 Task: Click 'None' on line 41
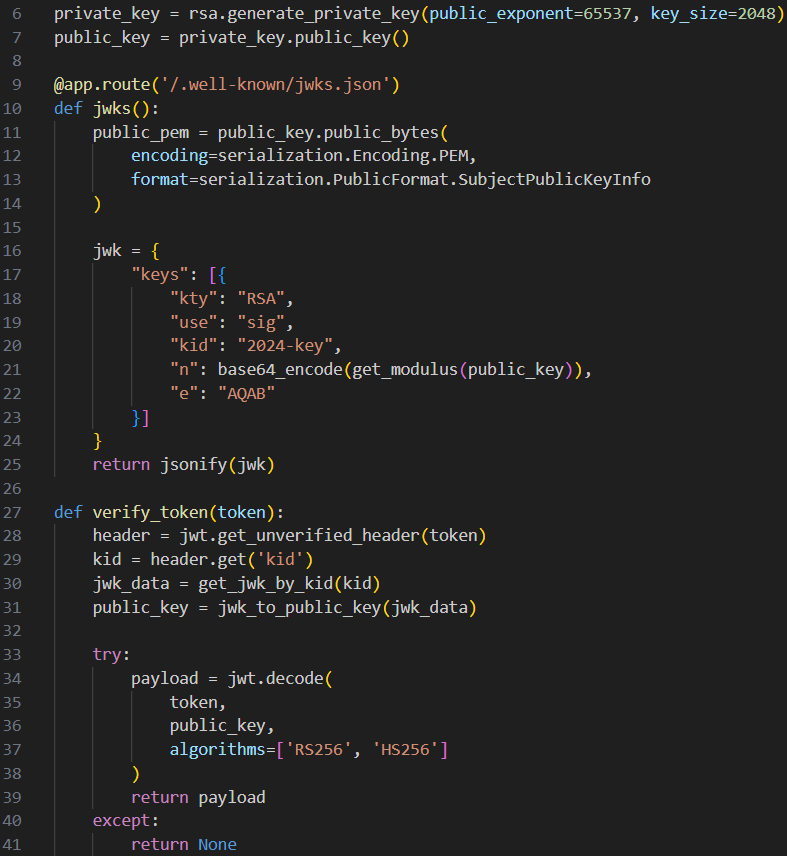coord(217,845)
